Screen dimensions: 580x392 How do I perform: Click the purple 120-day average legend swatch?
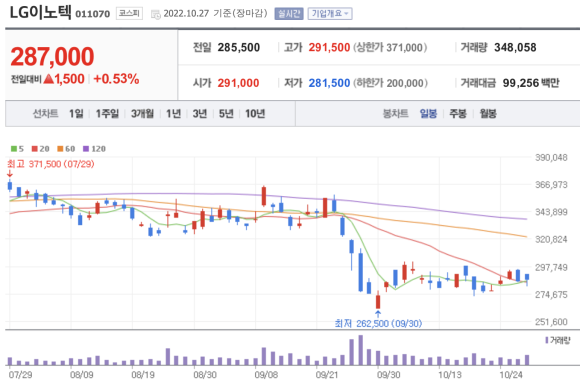point(86,149)
